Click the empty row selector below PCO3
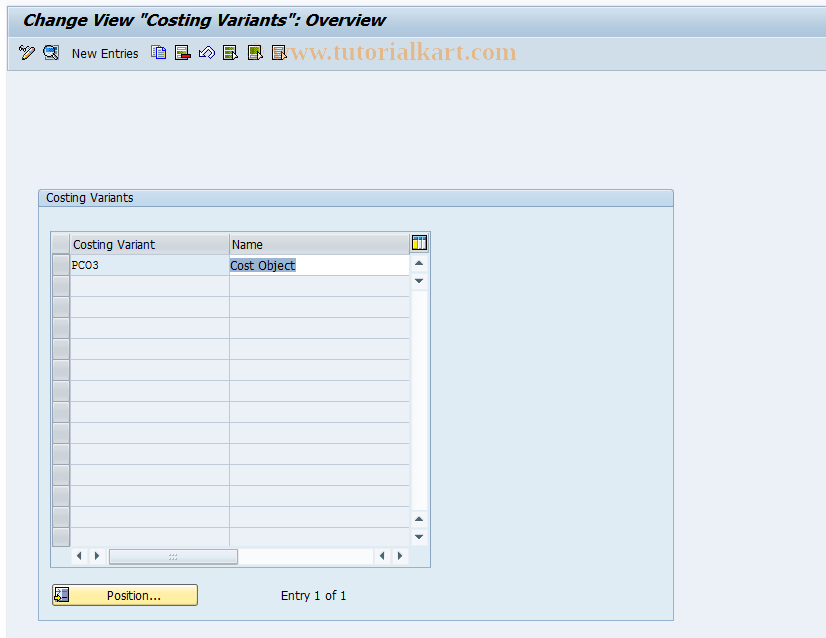 (60, 285)
